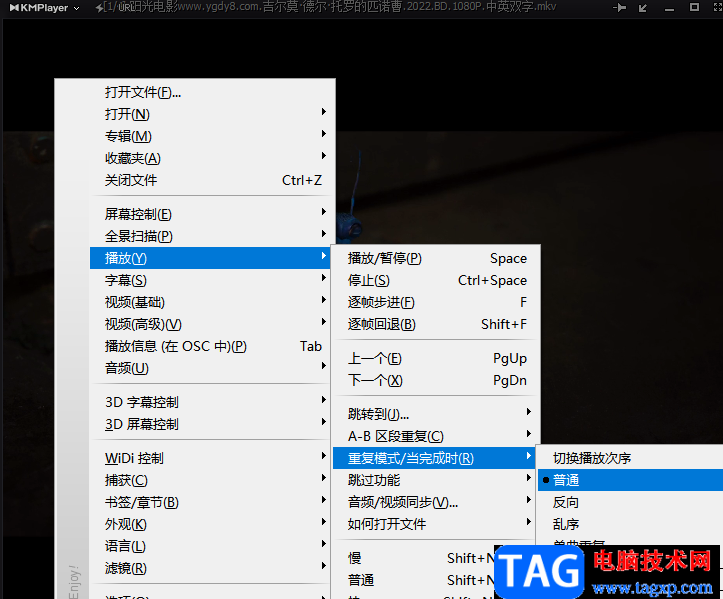The height and width of the screenshot is (599, 723).
Task: Choose 打开文件(F)... from the context menu
Action: (x=210, y=92)
